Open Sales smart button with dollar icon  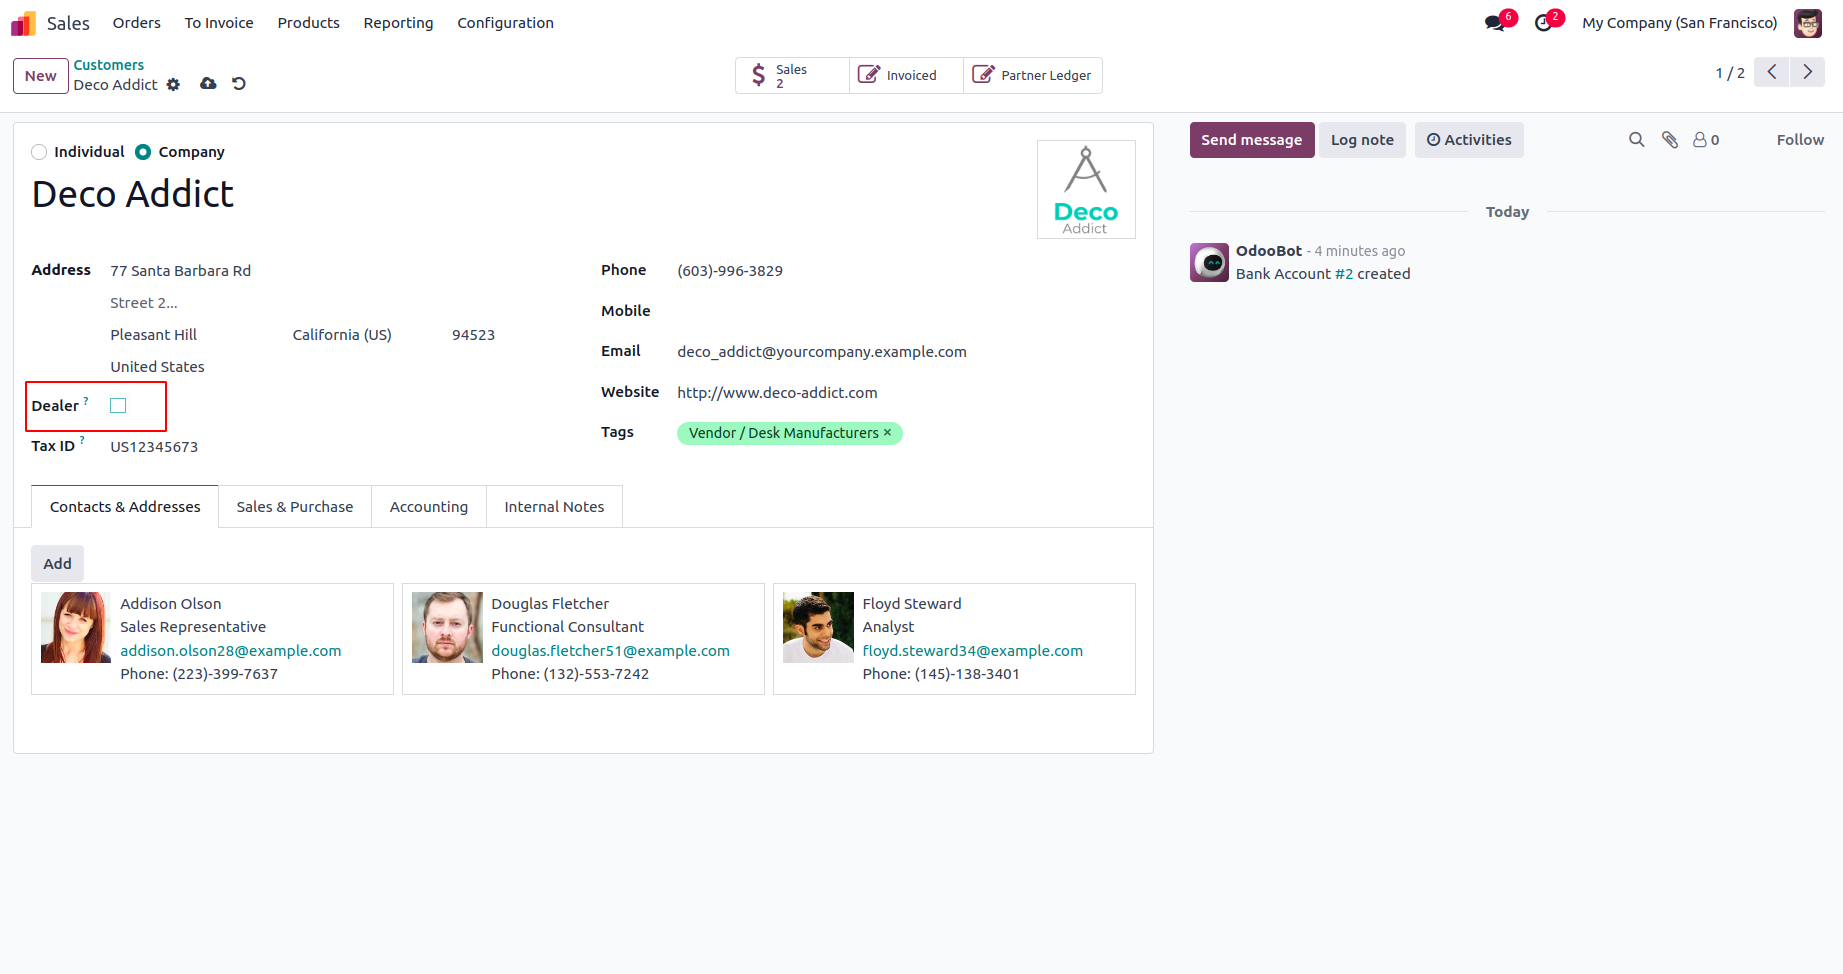(792, 75)
